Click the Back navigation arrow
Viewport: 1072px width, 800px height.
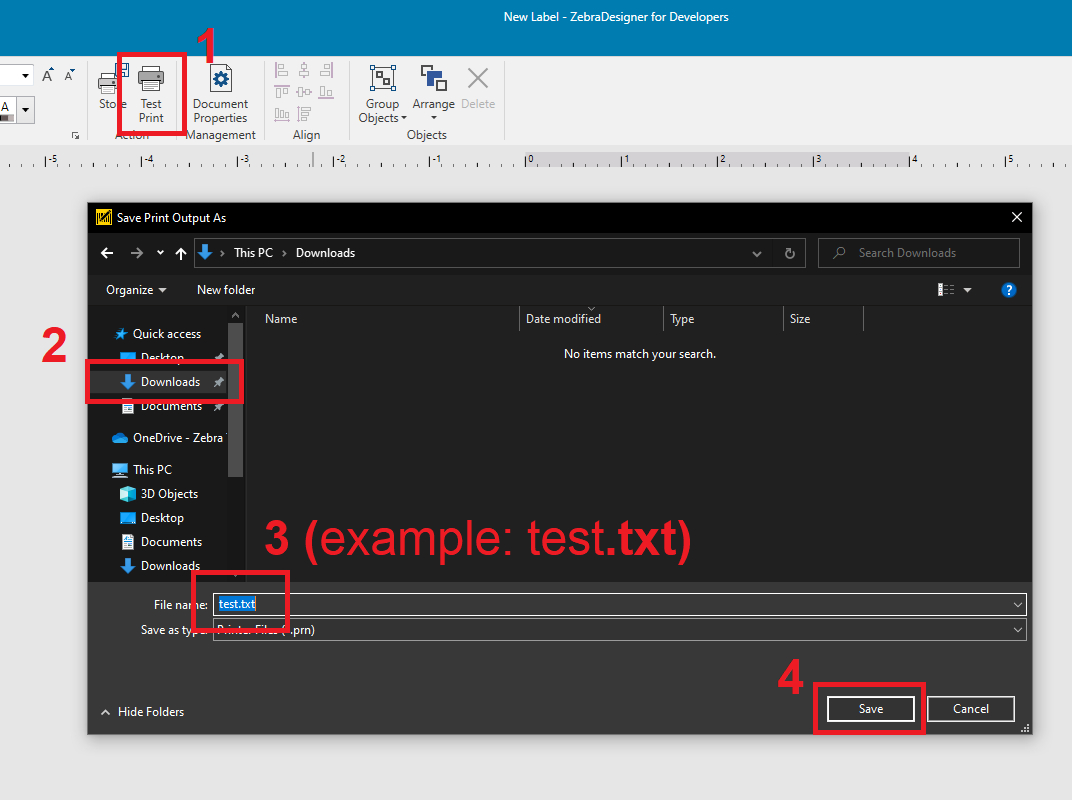[107, 252]
